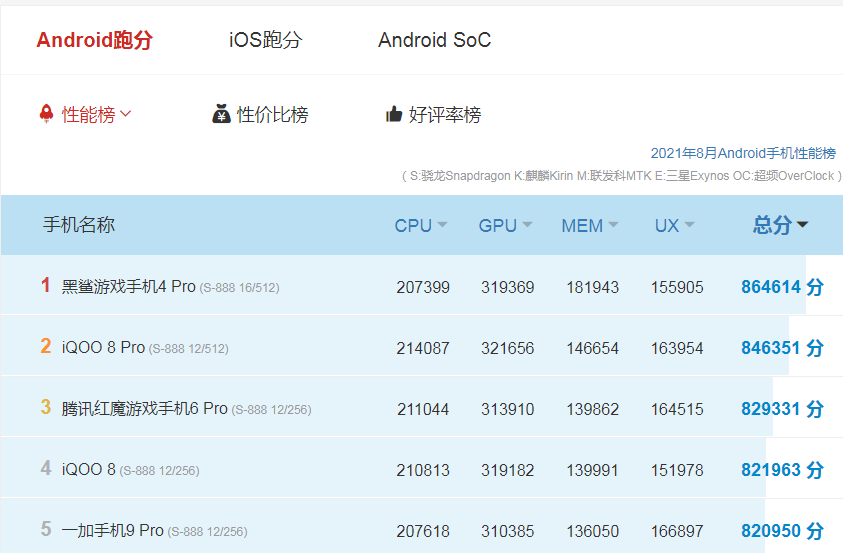Click the rank number 5
This screenshot has width=843, height=553.
pos(46,529)
